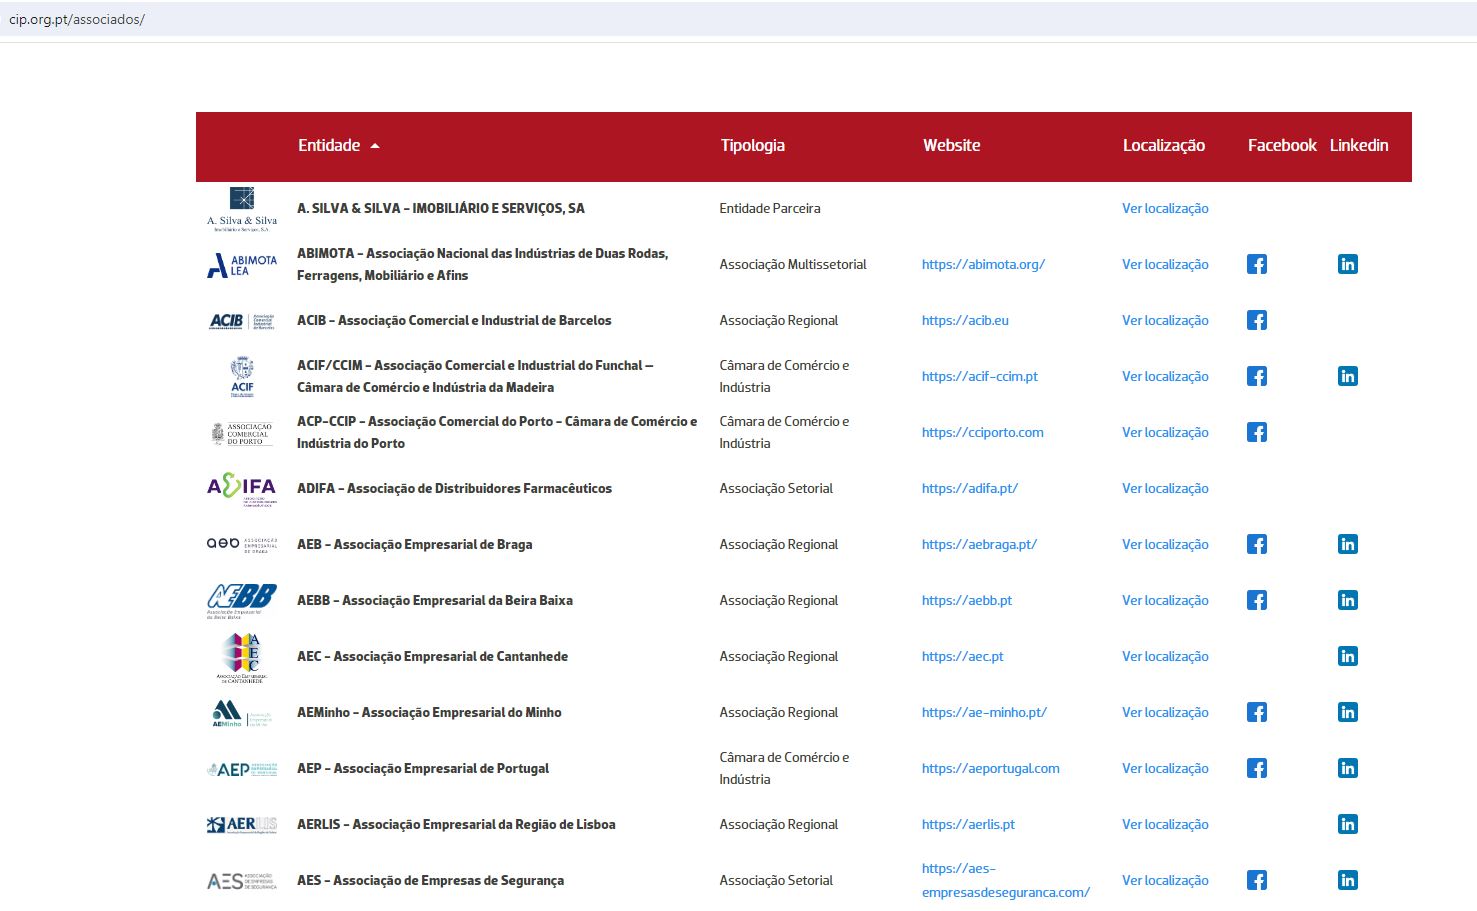The height and width of the screenshot is (911, 1477).
Task: Click the ADIFA logo image
Action: (x=242, y=489)
